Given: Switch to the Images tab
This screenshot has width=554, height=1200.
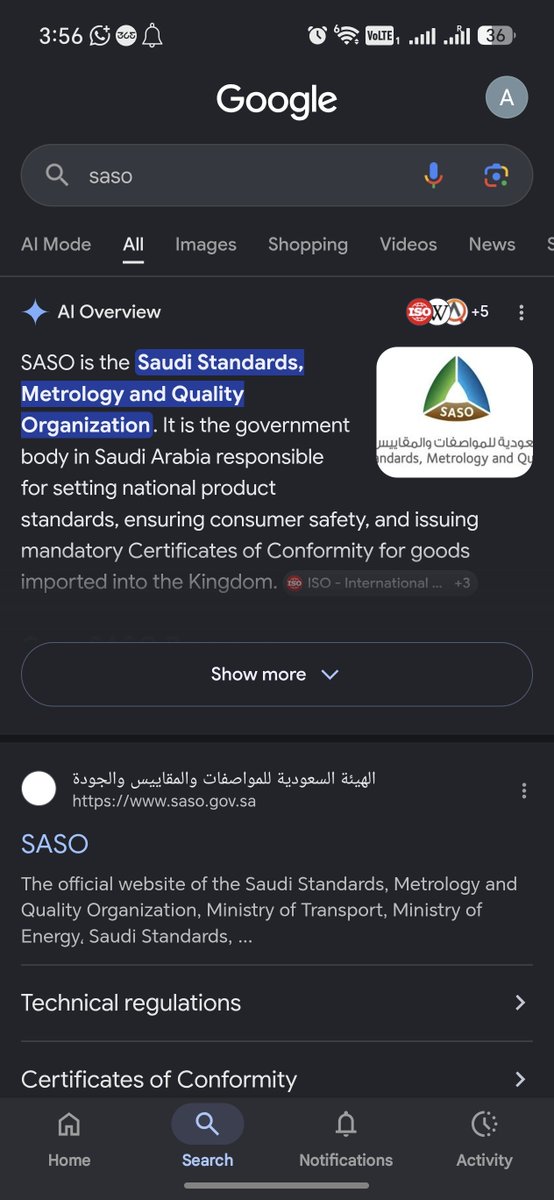Looking at the screenshot, I should point(206,244).
